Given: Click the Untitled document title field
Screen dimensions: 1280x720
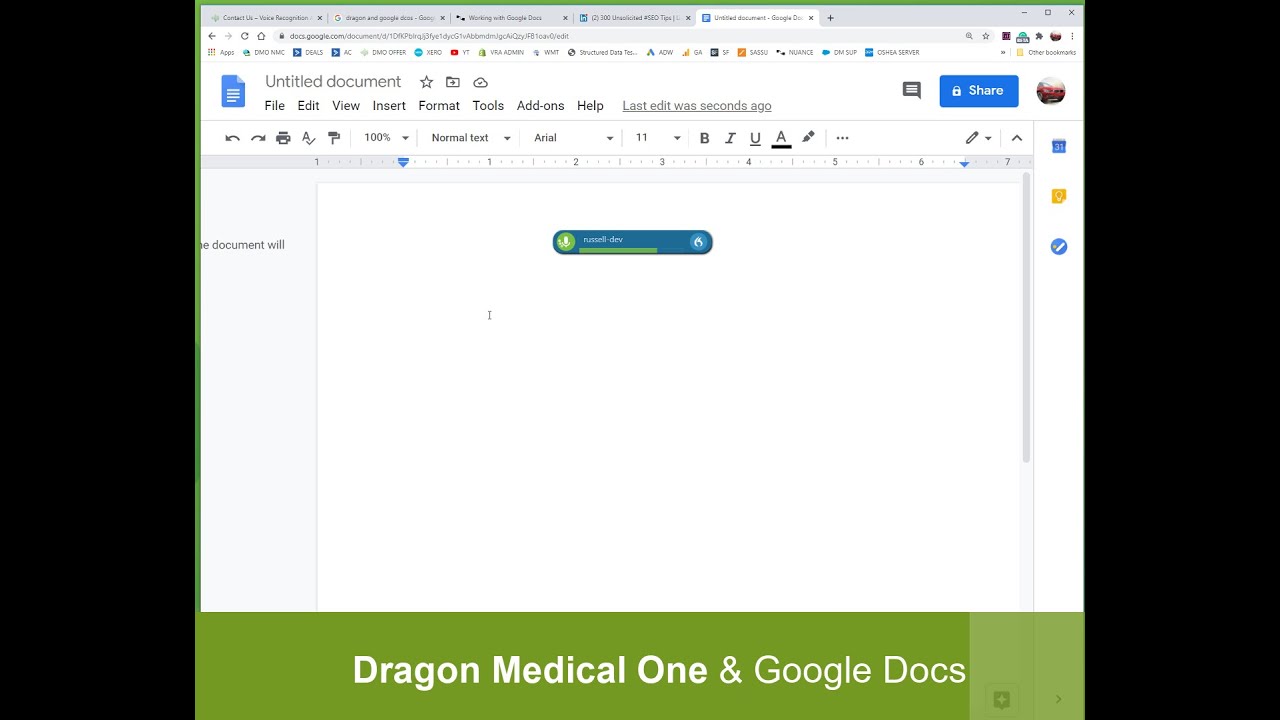Looking at the screenshot, I should 333,82.
